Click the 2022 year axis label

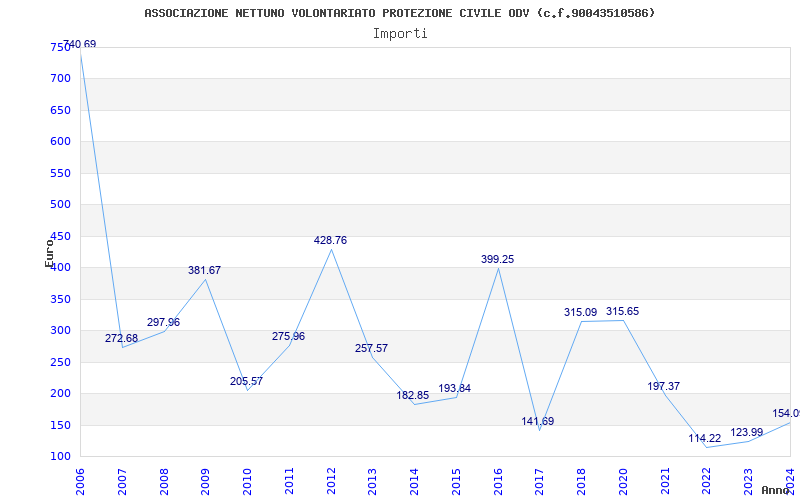[x=707, y=478]
